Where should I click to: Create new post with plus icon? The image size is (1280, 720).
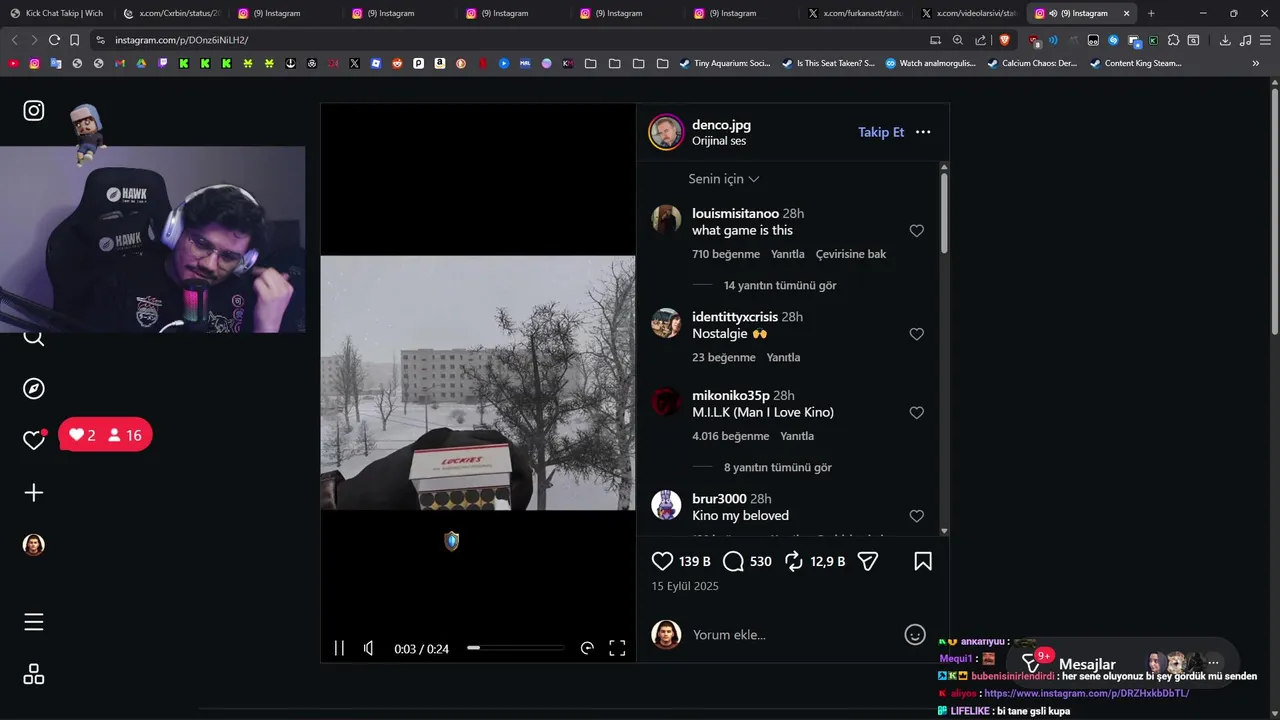[x=34, y=492]
